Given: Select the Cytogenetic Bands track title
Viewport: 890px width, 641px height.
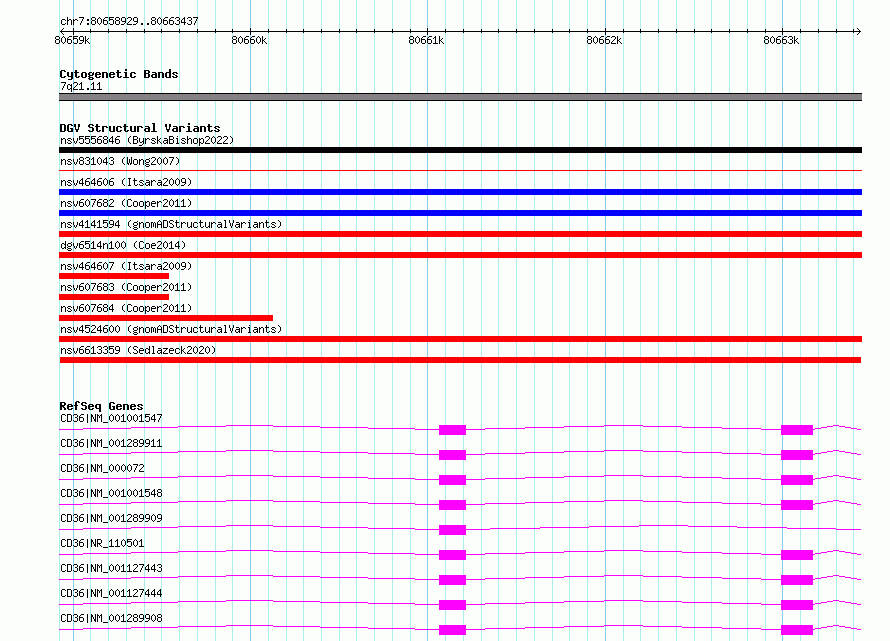Looking at the screenshot, I should (119, 74).
